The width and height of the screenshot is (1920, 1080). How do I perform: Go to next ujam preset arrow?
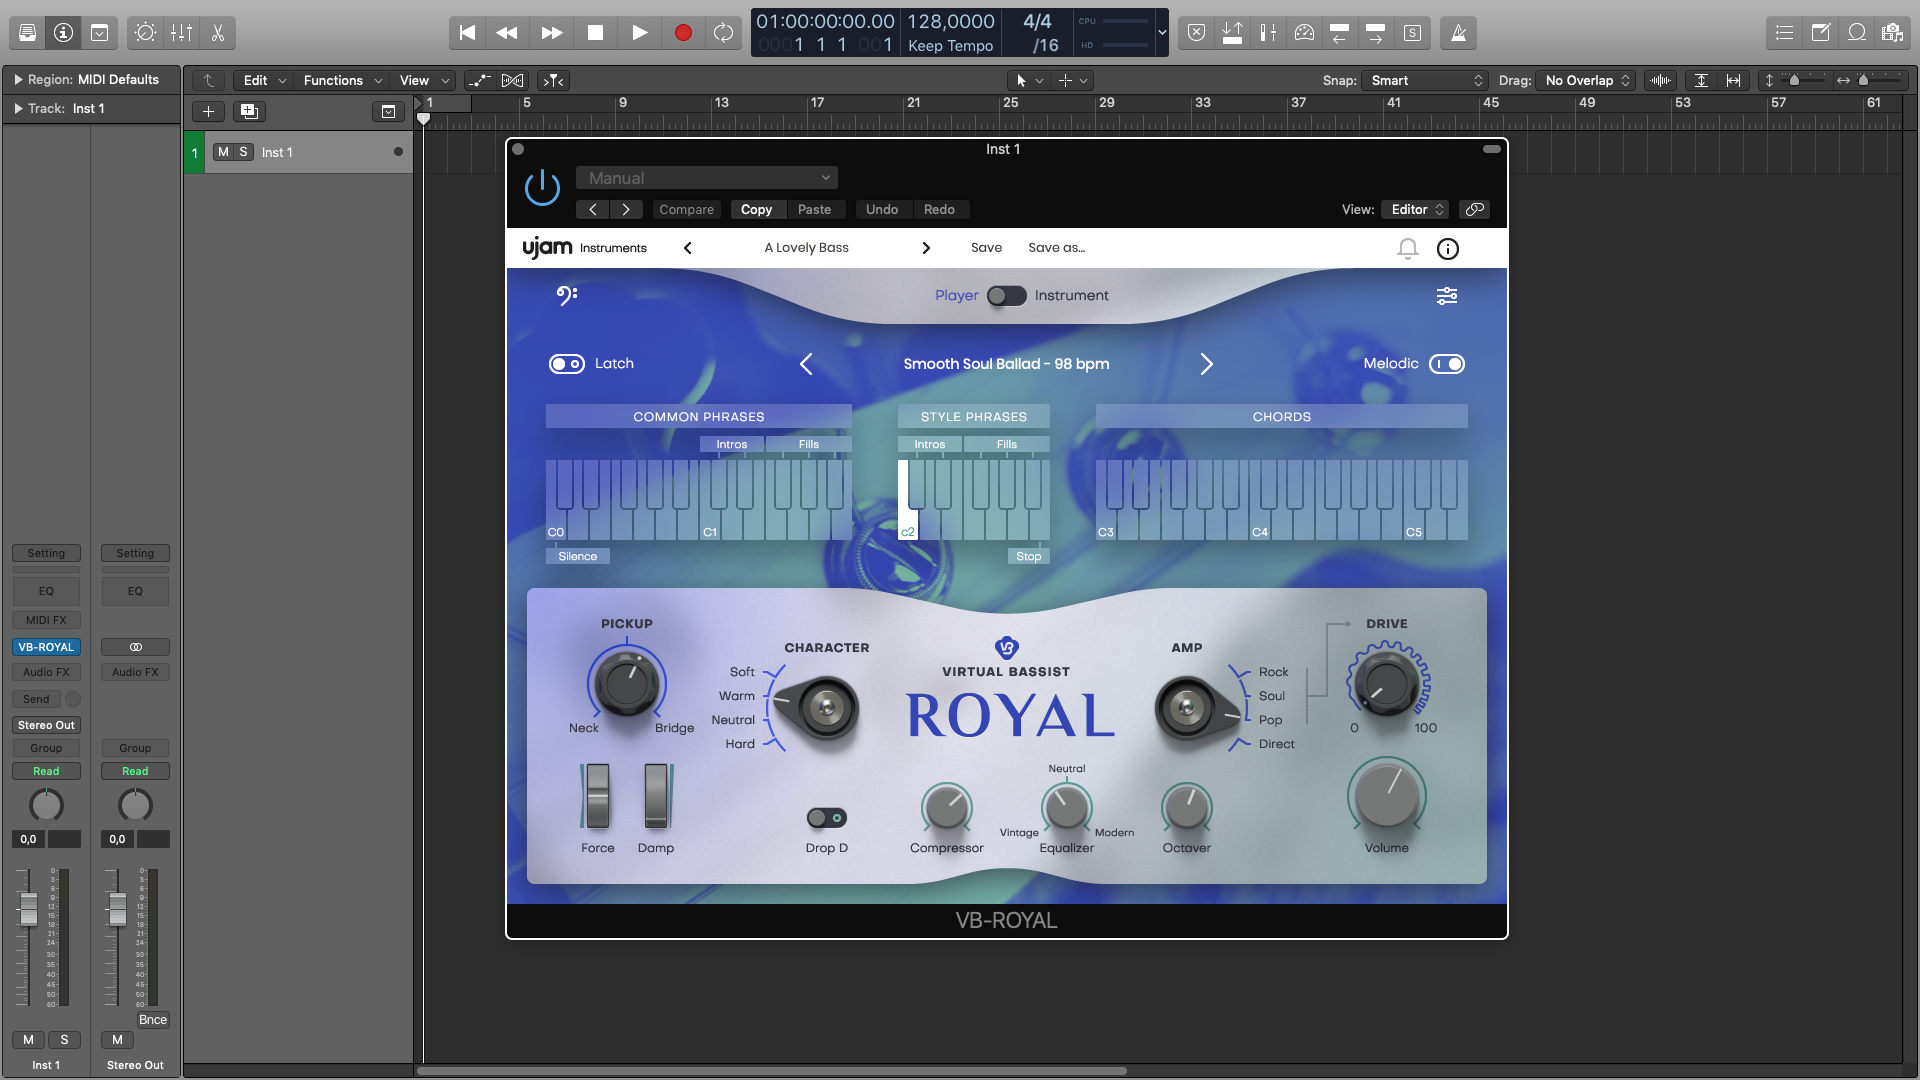click(926, 248)
